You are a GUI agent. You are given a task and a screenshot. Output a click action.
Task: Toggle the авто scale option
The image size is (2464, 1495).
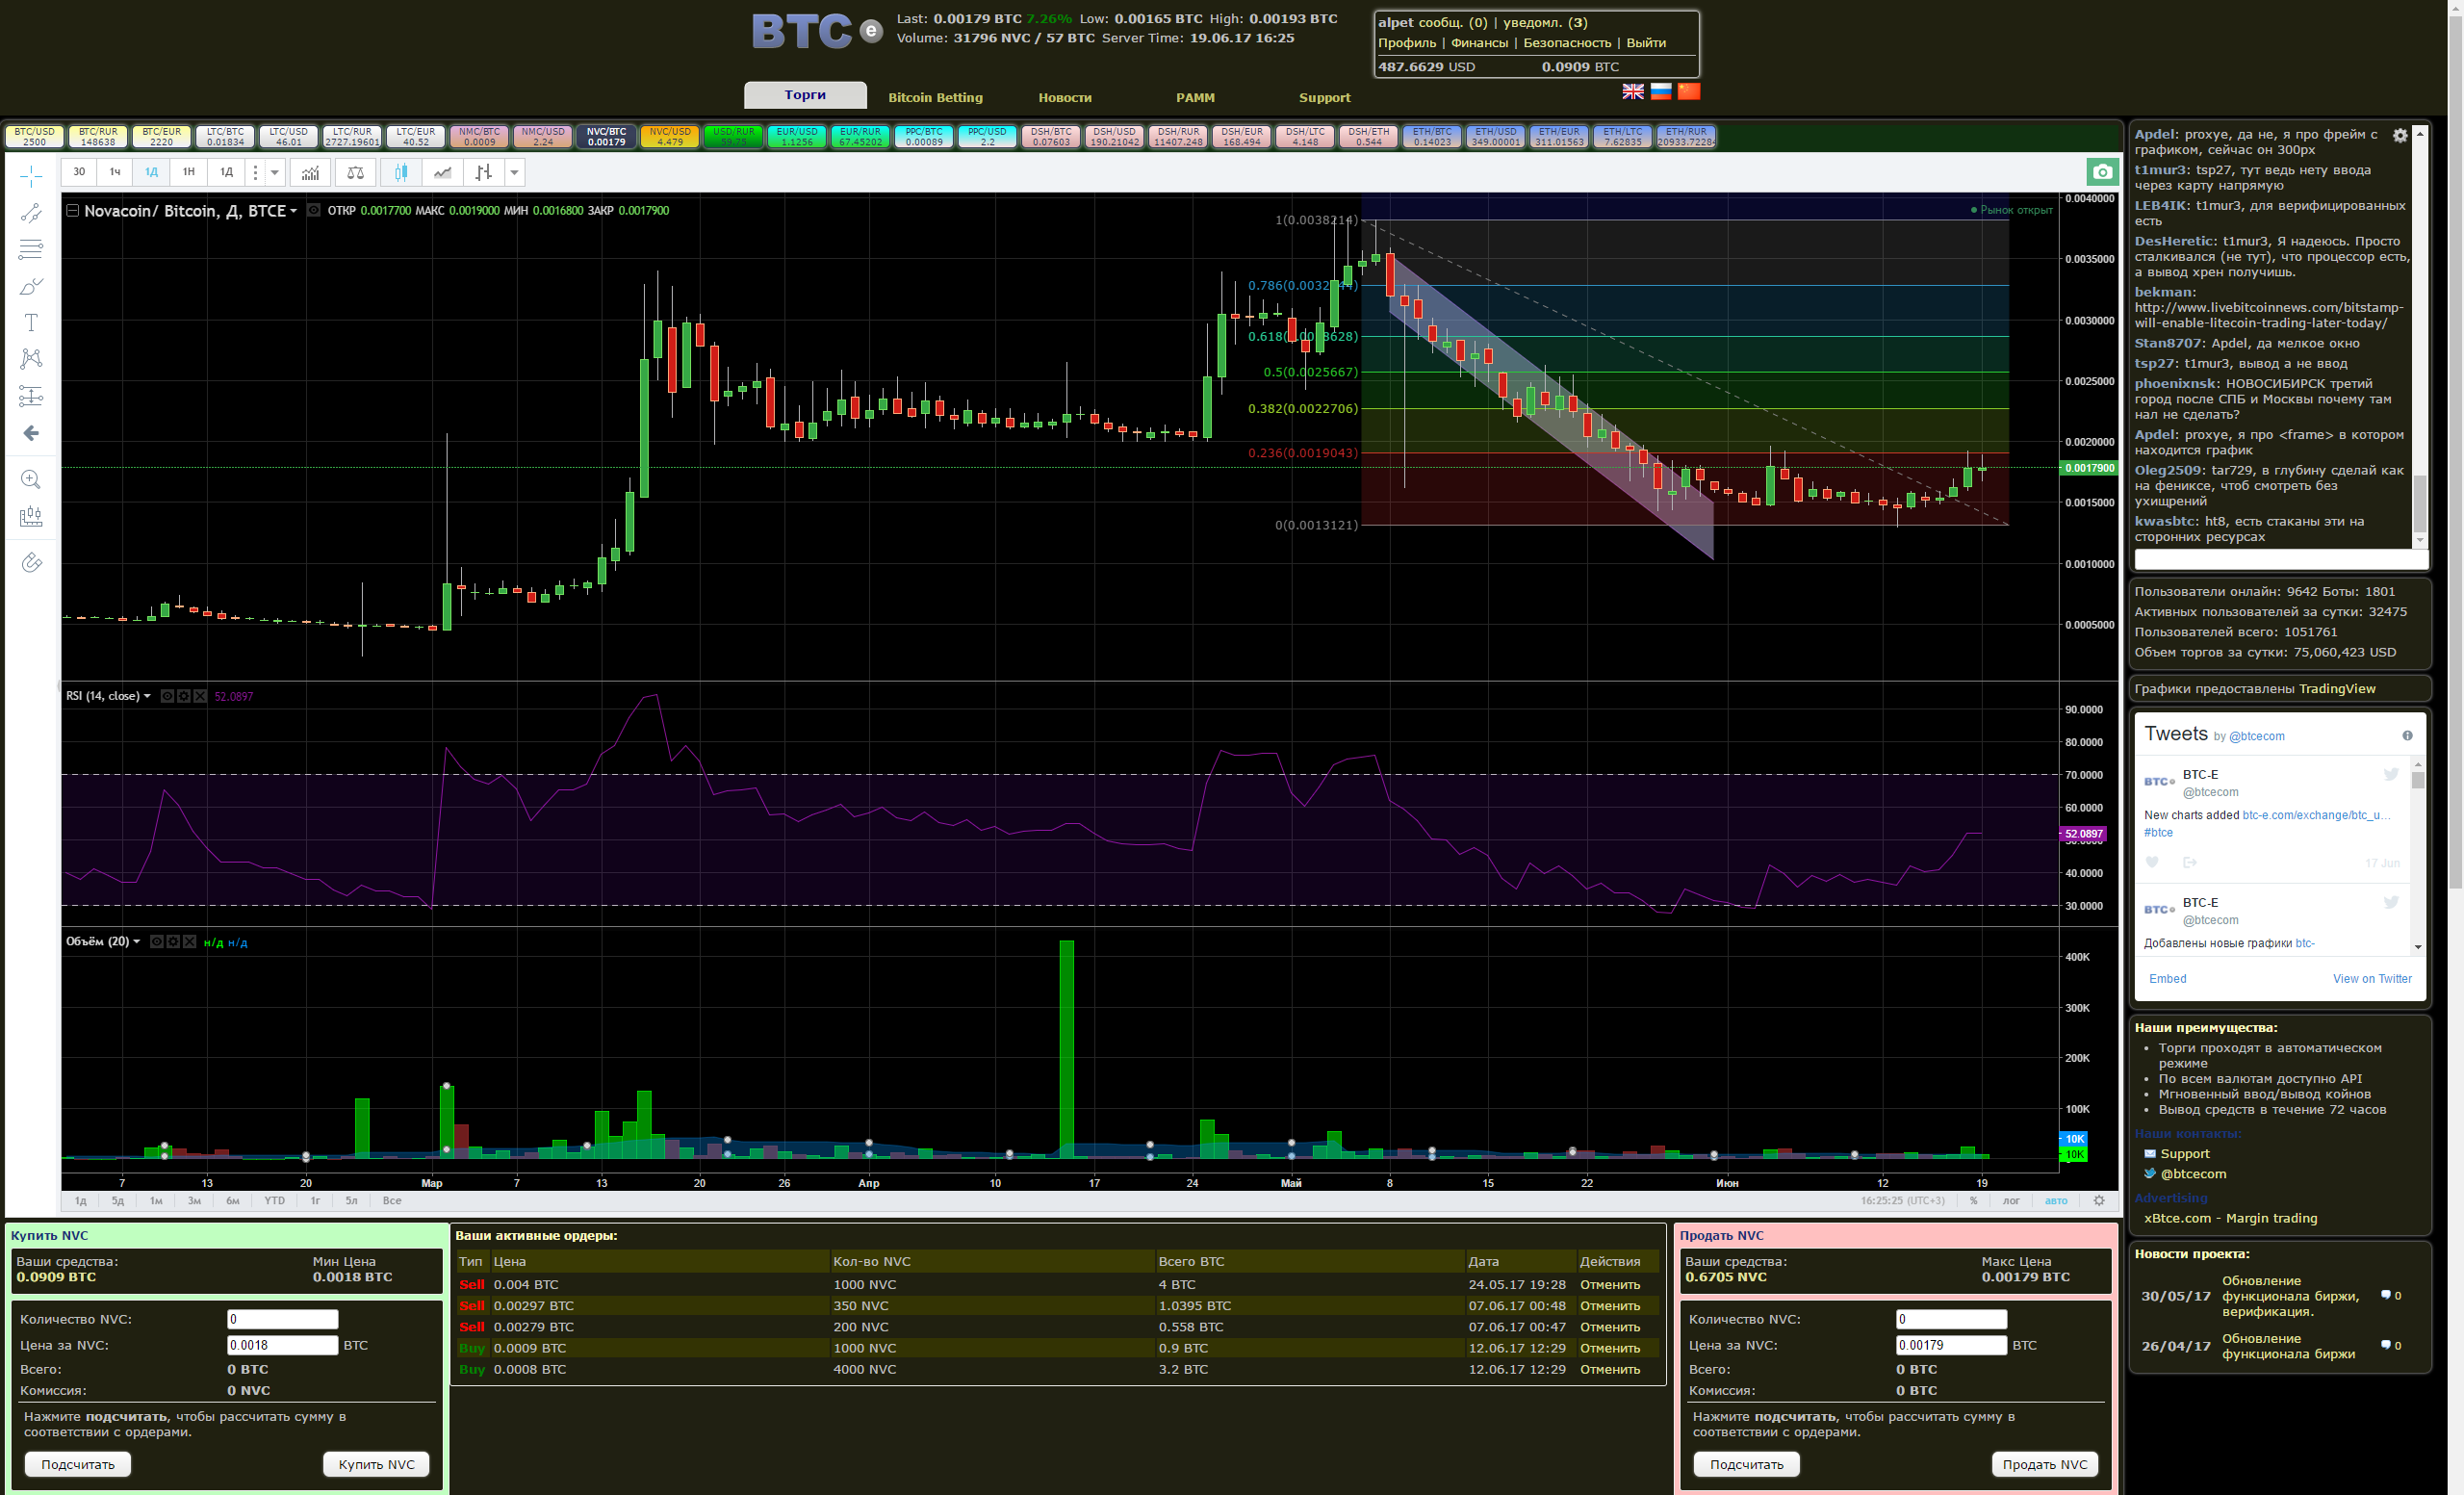point(2056,1200)
